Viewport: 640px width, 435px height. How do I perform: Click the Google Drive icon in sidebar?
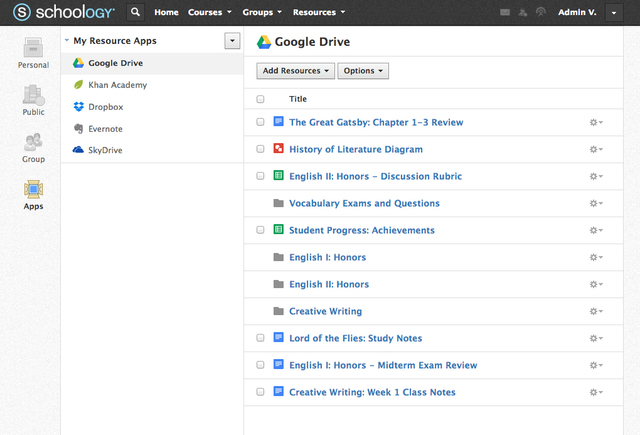(x=78, y=63)
